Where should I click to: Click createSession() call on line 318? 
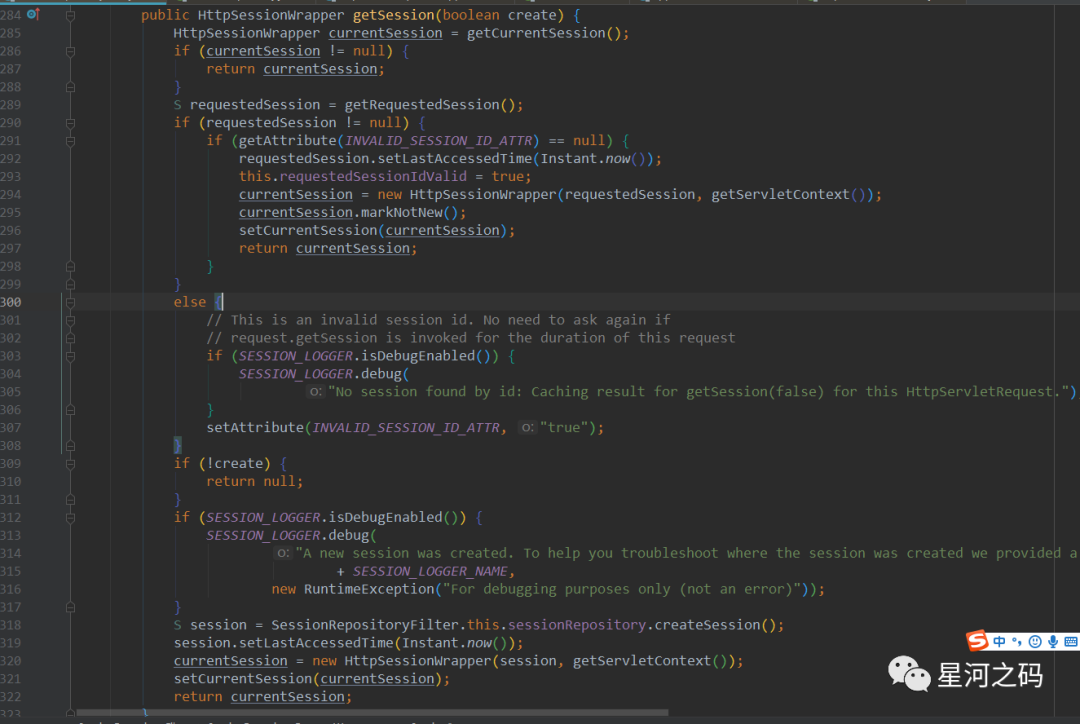tap(715, 625)
